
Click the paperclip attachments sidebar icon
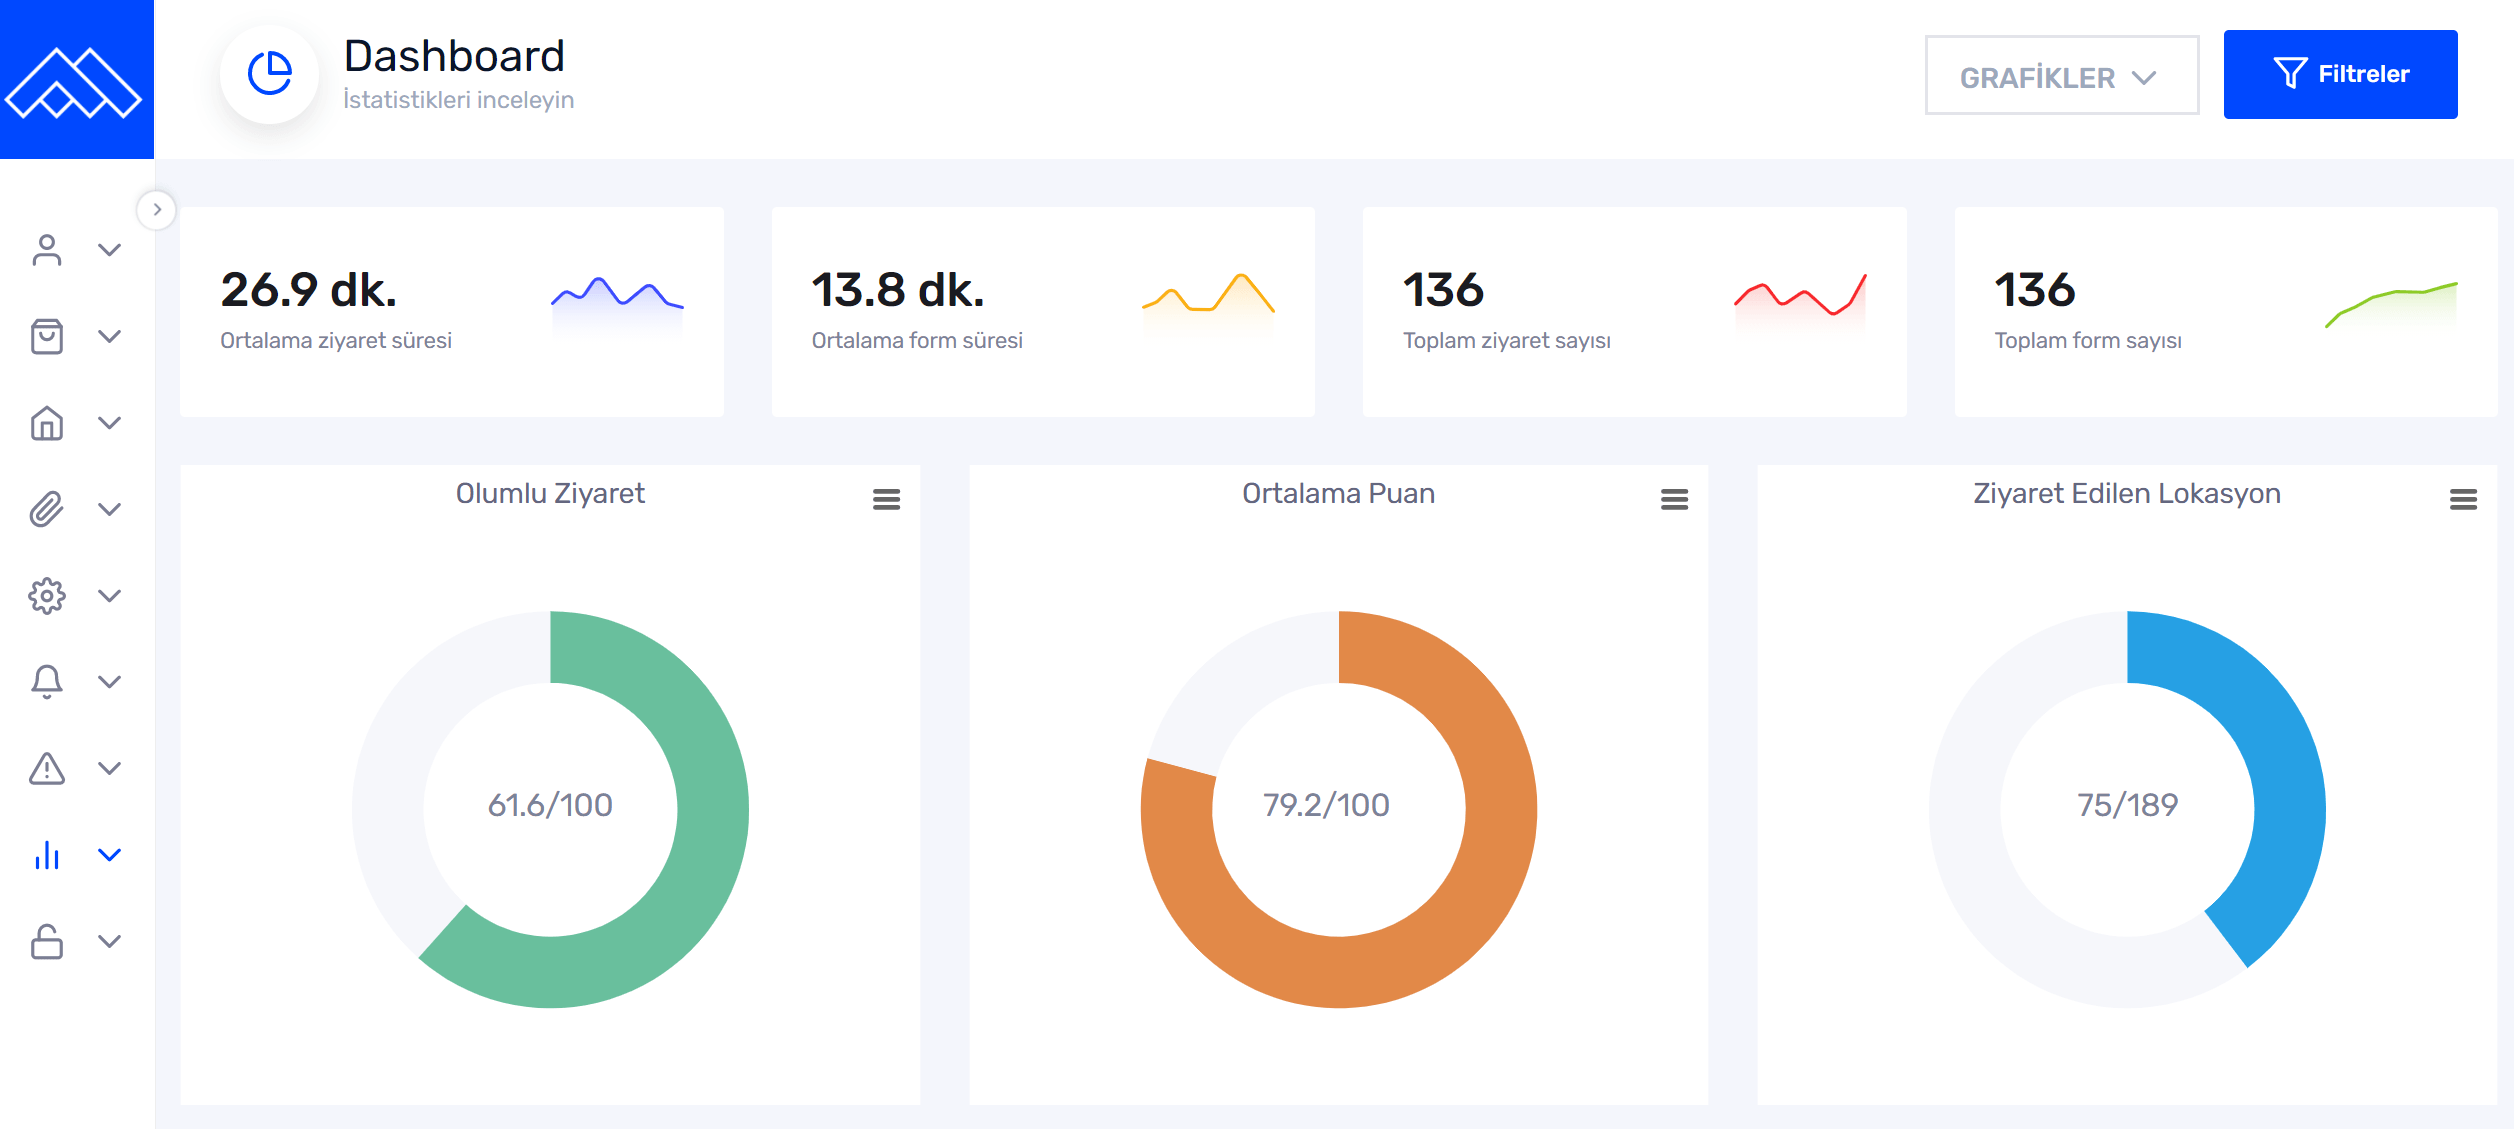click(x=47, y=509)
